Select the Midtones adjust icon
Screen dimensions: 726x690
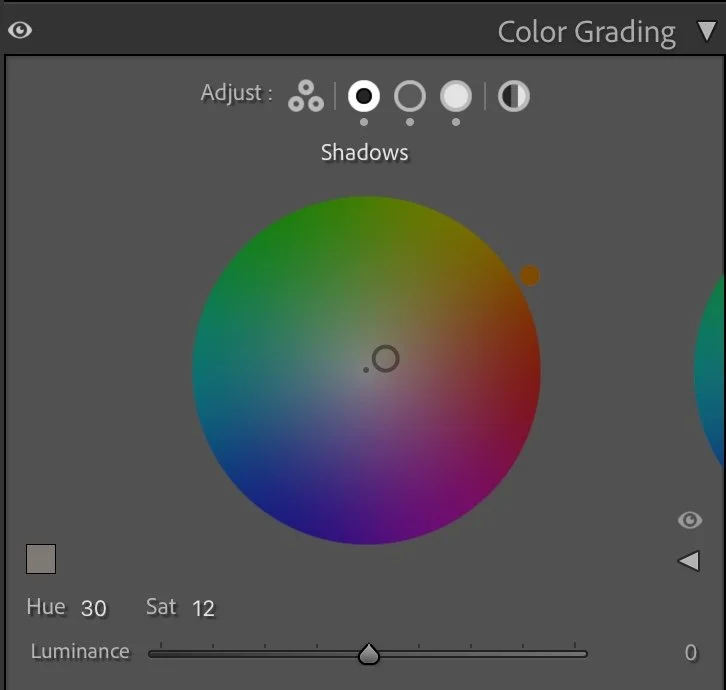[x=410, y=96]
